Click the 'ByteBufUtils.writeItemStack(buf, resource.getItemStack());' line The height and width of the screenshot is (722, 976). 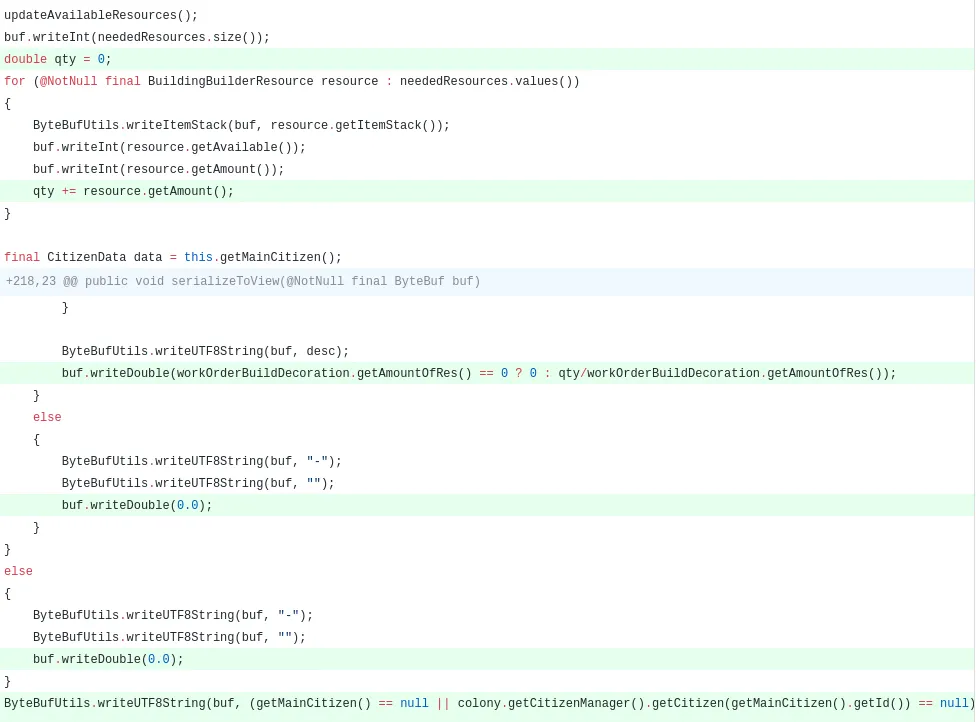(x=241, y=125)
